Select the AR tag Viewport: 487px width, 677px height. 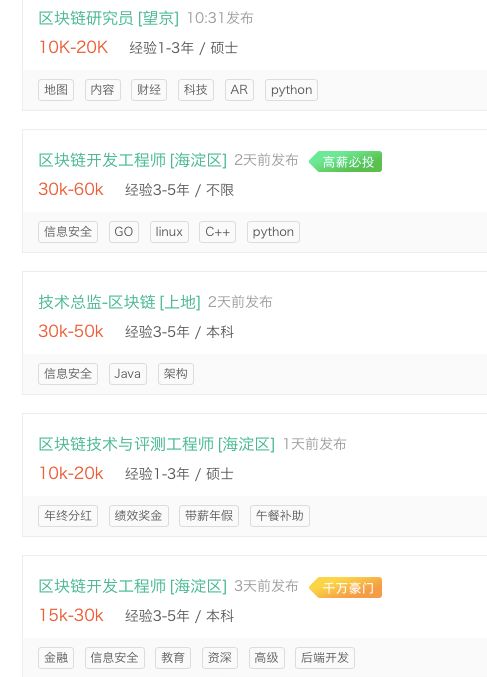(x=239, y=90)
